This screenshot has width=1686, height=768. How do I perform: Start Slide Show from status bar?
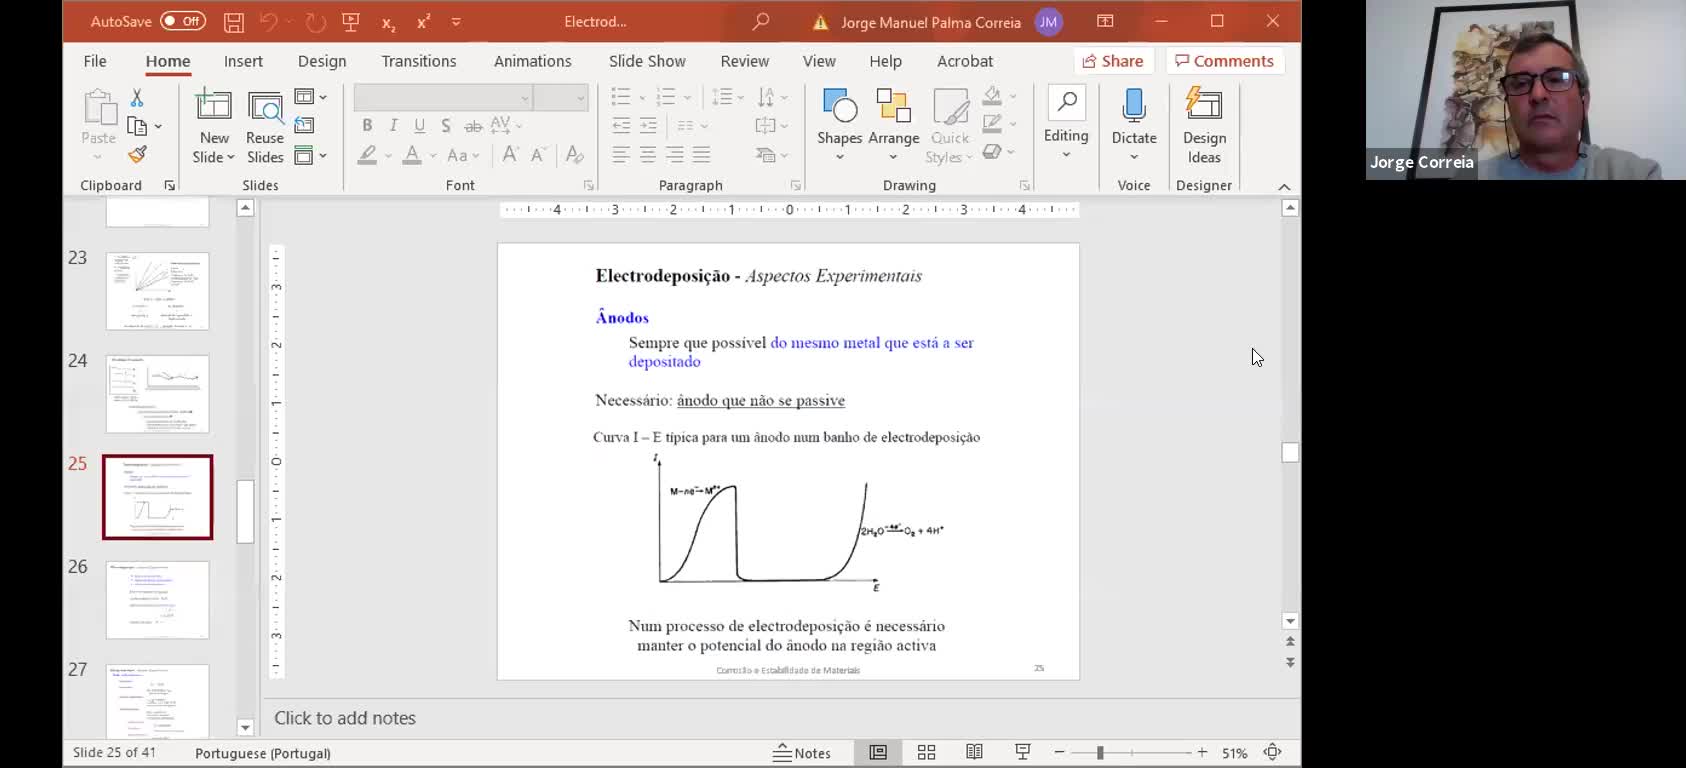[x=1022, y=753]
